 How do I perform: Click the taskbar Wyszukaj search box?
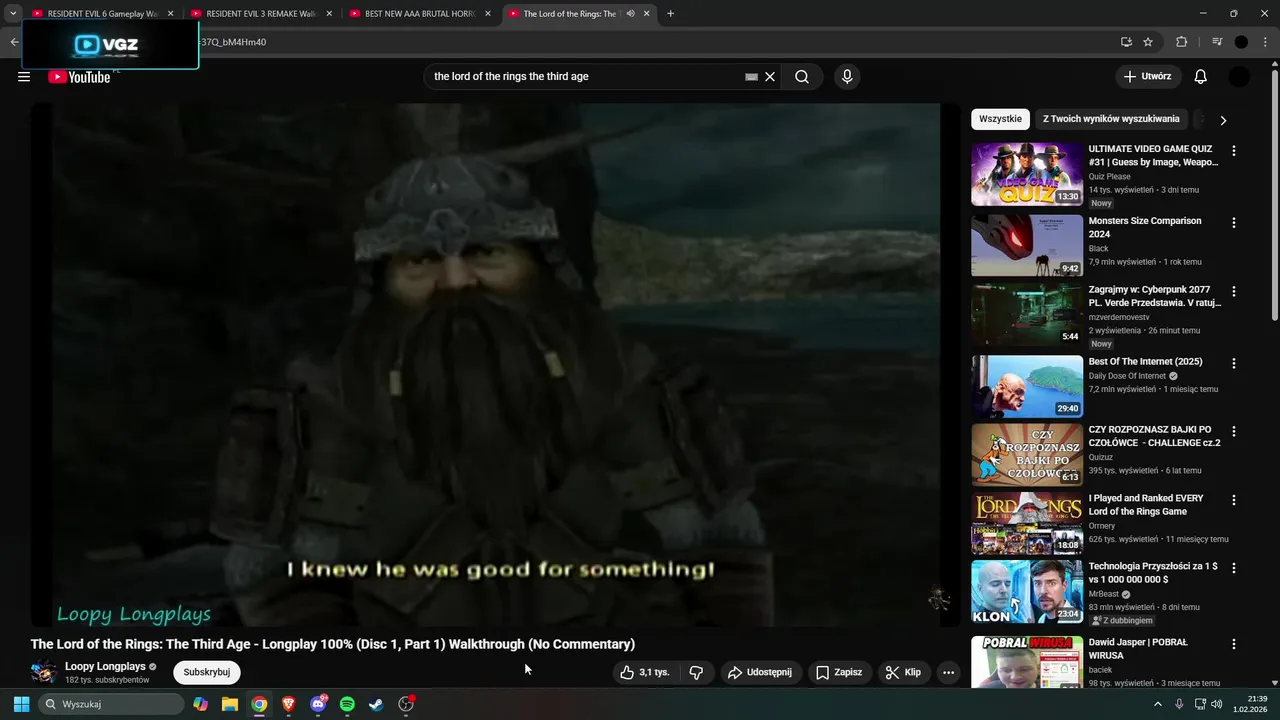(x=112, y=704)
